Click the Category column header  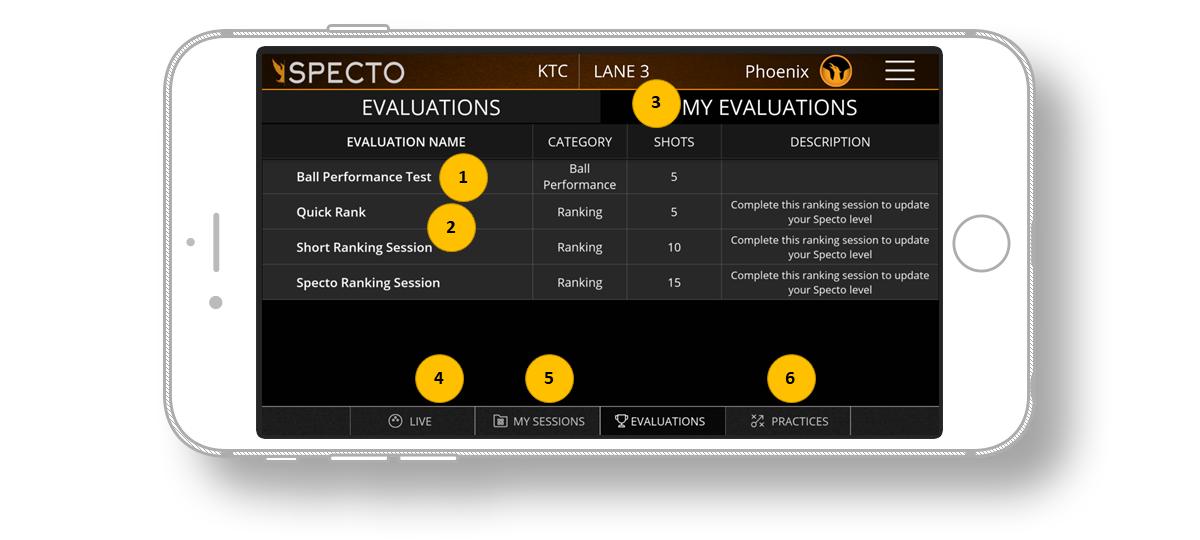coord(580,142)
